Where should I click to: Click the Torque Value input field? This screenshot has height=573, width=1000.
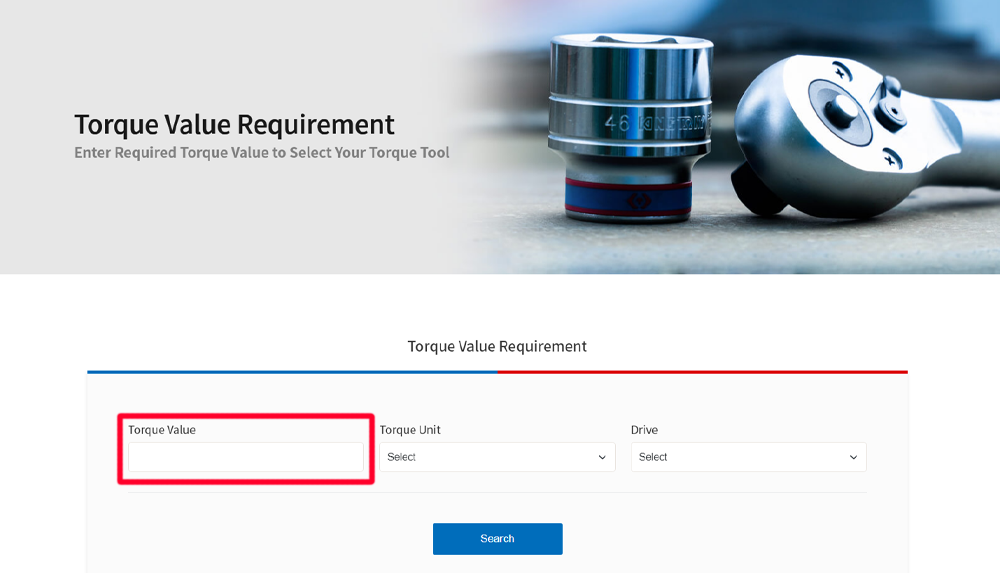tap(245, 457)
